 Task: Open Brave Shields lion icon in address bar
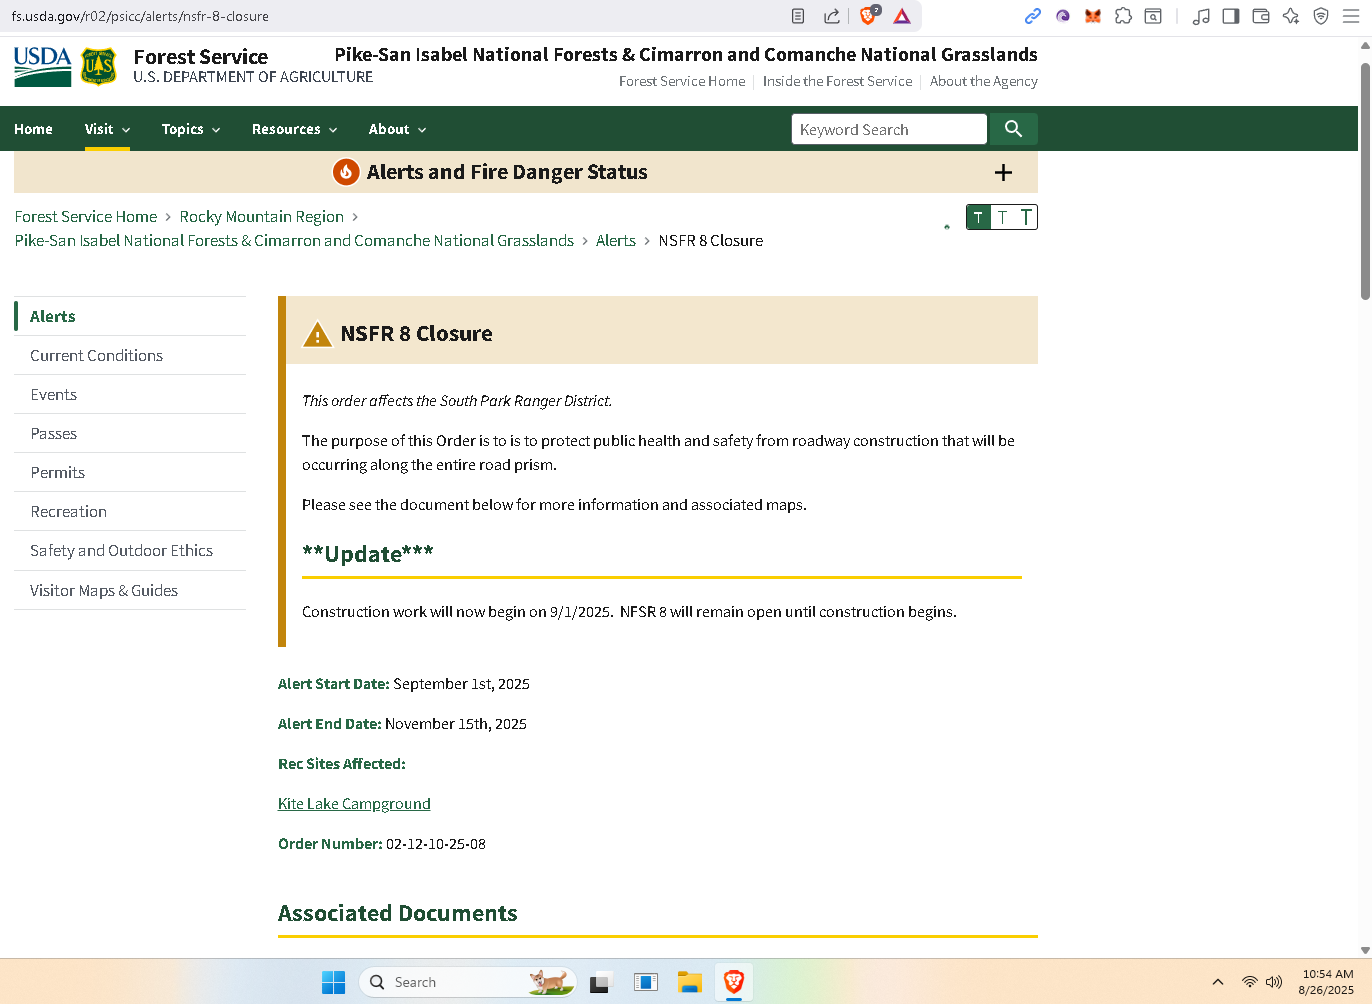(x=868, y=16)
